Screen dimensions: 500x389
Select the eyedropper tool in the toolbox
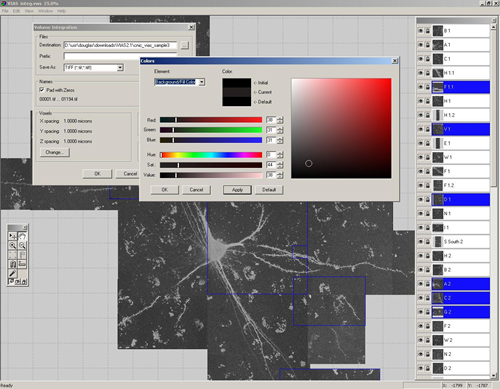[x=13, y=274]
